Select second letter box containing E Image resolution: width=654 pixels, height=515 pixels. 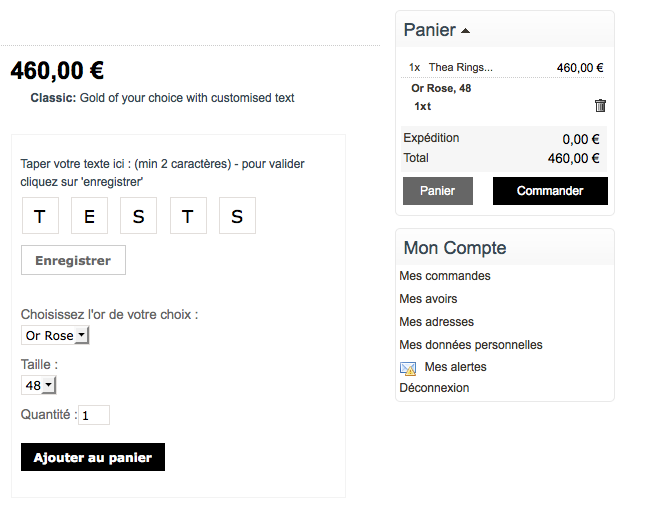pos(89,216)
